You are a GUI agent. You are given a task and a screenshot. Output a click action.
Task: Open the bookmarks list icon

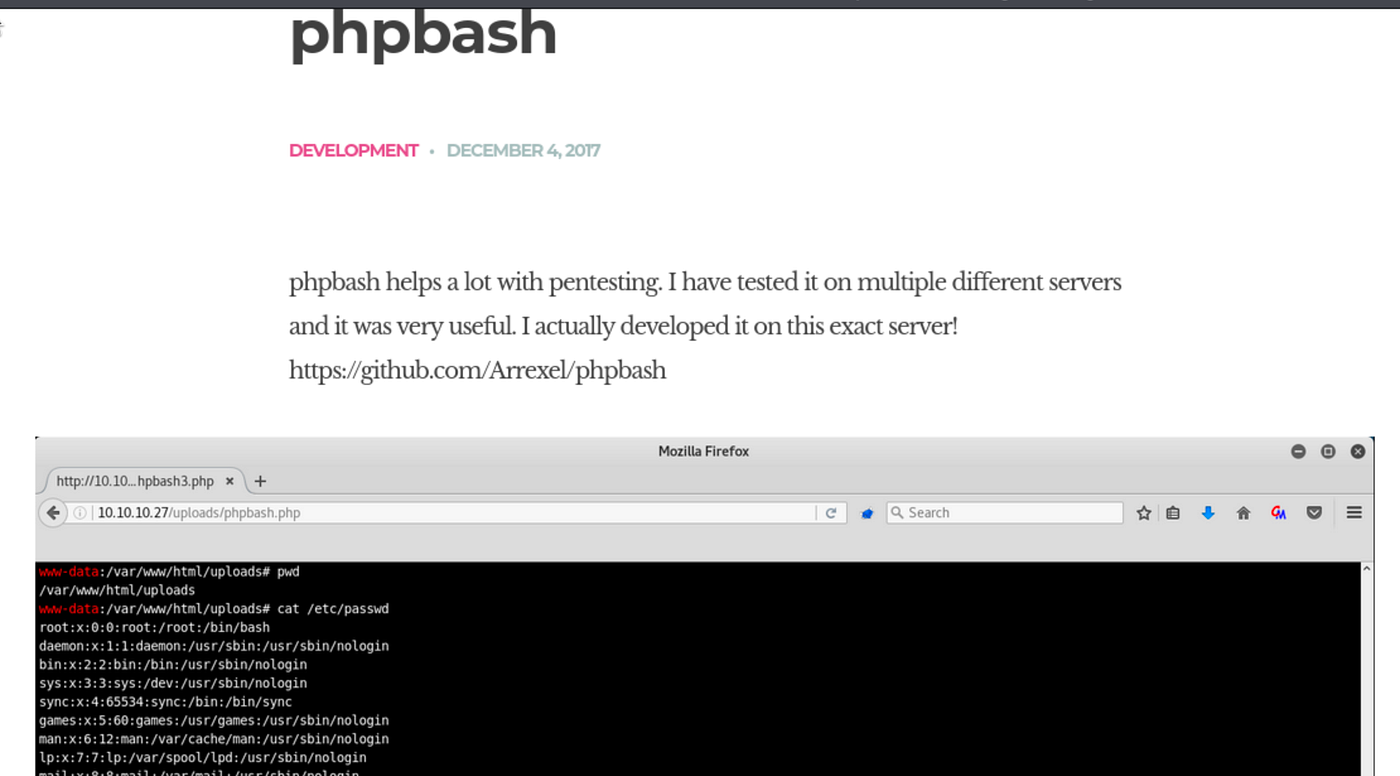click(x=1173, y=513)
